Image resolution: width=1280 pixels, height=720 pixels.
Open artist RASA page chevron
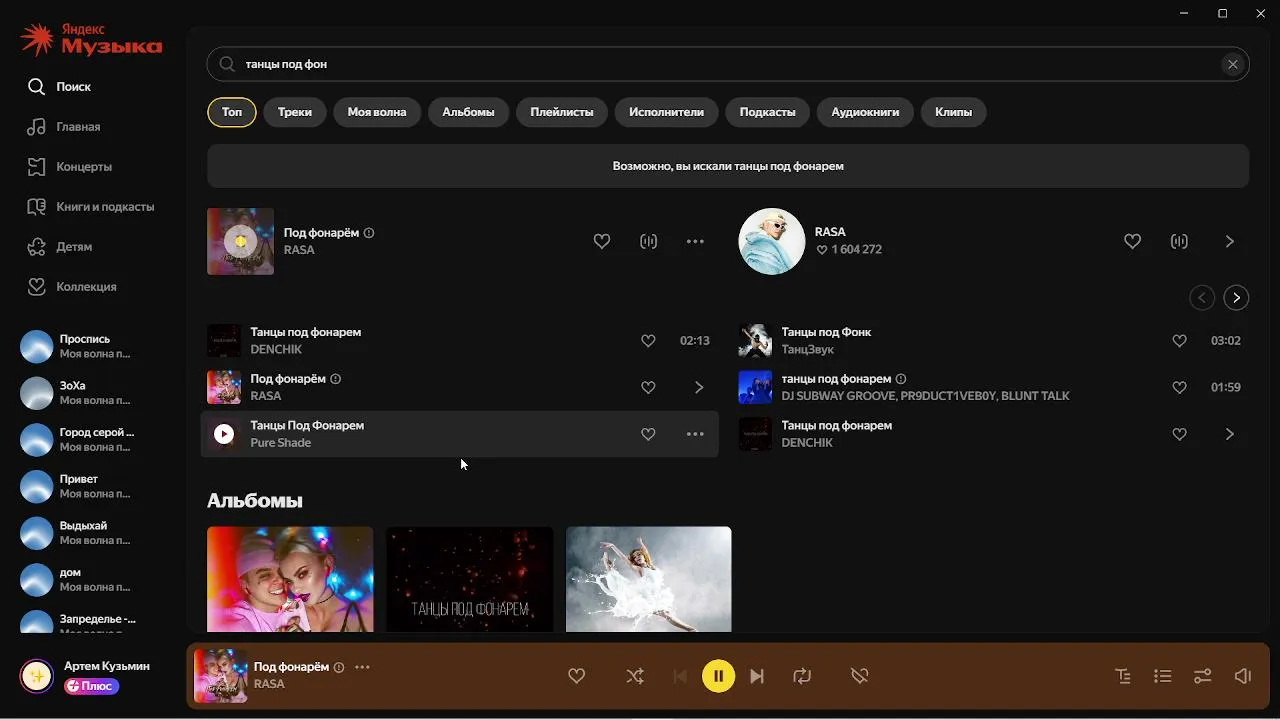[1230, 241]
